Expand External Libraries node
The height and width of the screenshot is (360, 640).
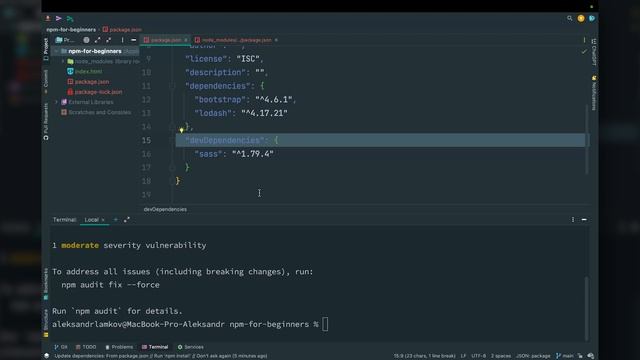pos(56,102)
